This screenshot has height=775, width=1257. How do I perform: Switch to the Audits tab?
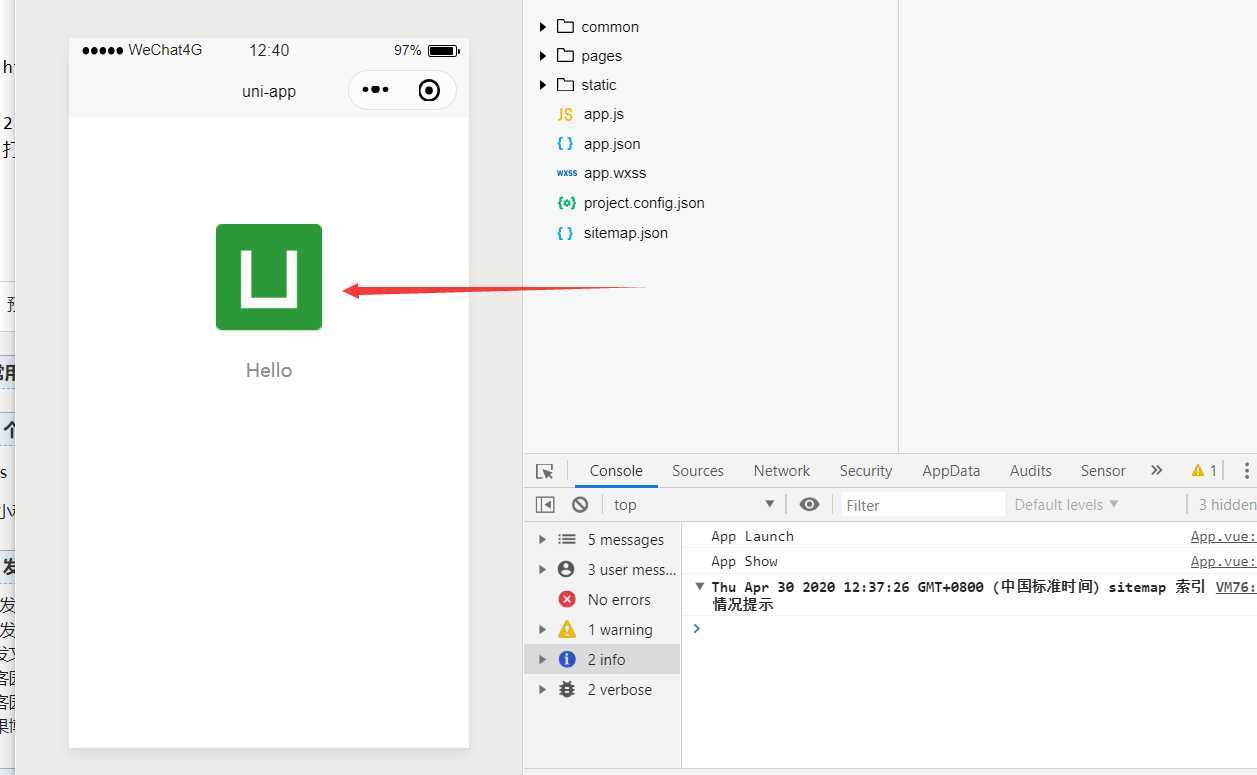[1031, 471]
